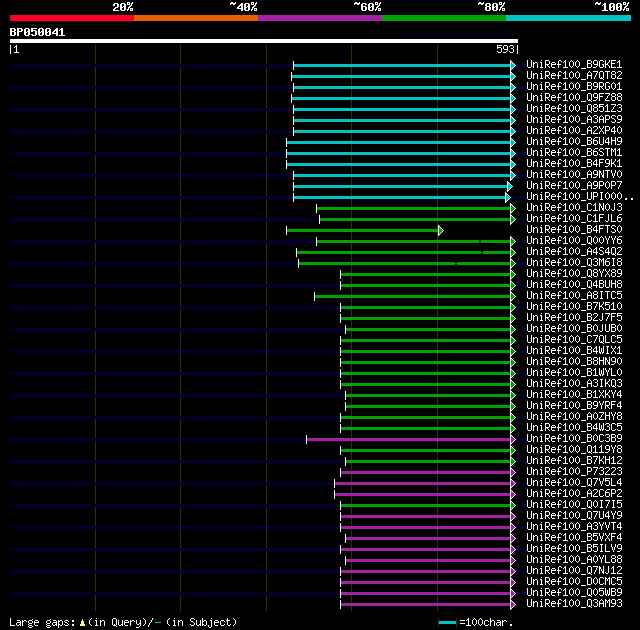640x630 pixels.
Task: Click the yellow in-Query gap marker icon
Action: 82,623
